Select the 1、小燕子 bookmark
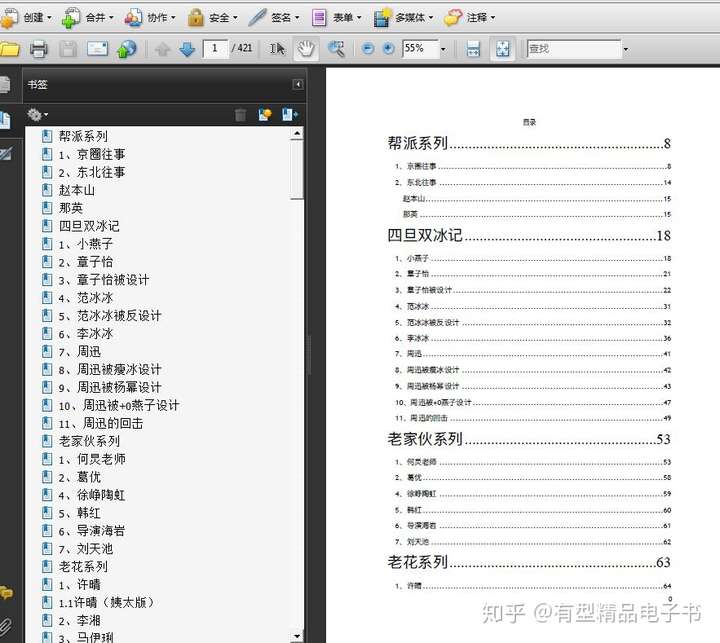The image size is (720, 643). pos(85,244)
